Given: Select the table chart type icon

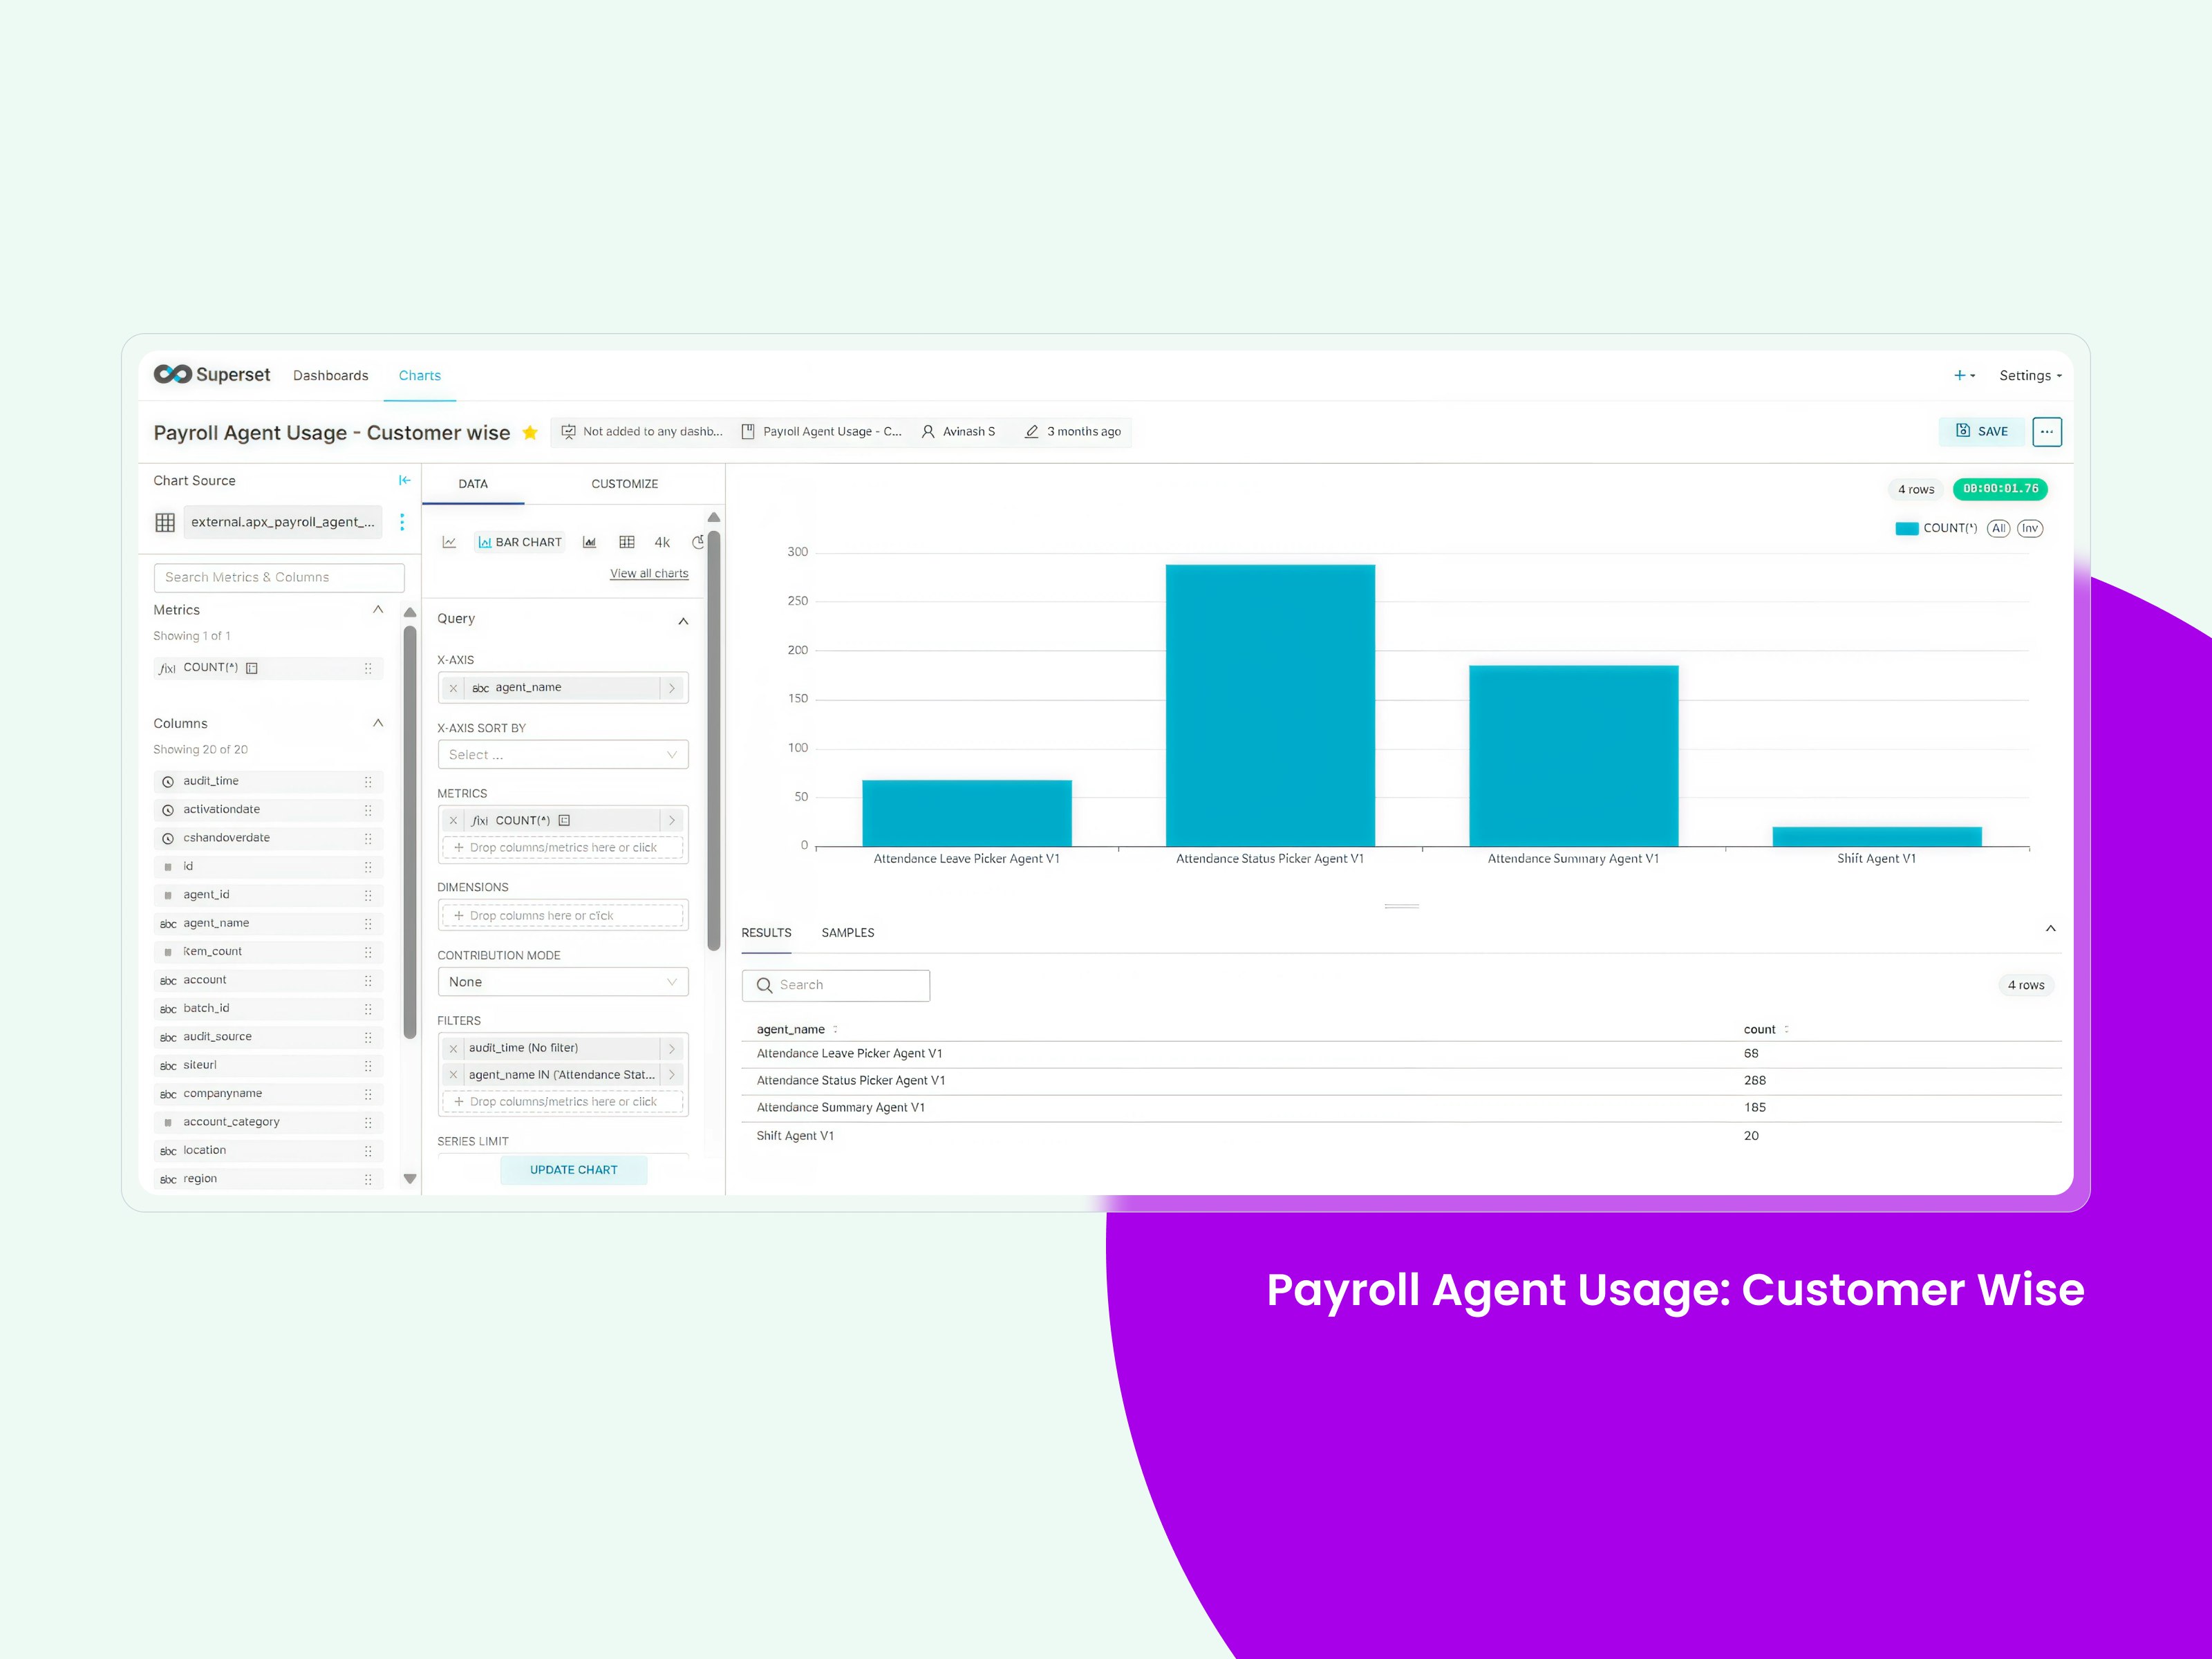Looking at the screenshot, I should (627, 542).
